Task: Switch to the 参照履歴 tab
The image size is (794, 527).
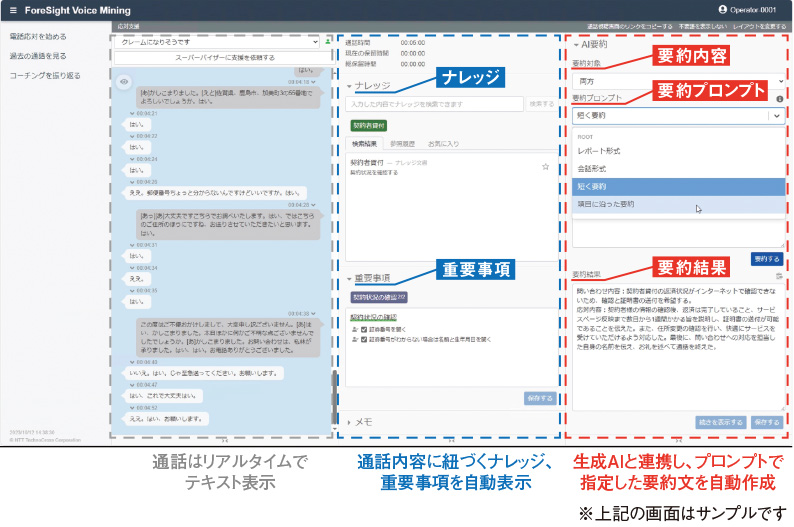Action: tap(403, 144)
